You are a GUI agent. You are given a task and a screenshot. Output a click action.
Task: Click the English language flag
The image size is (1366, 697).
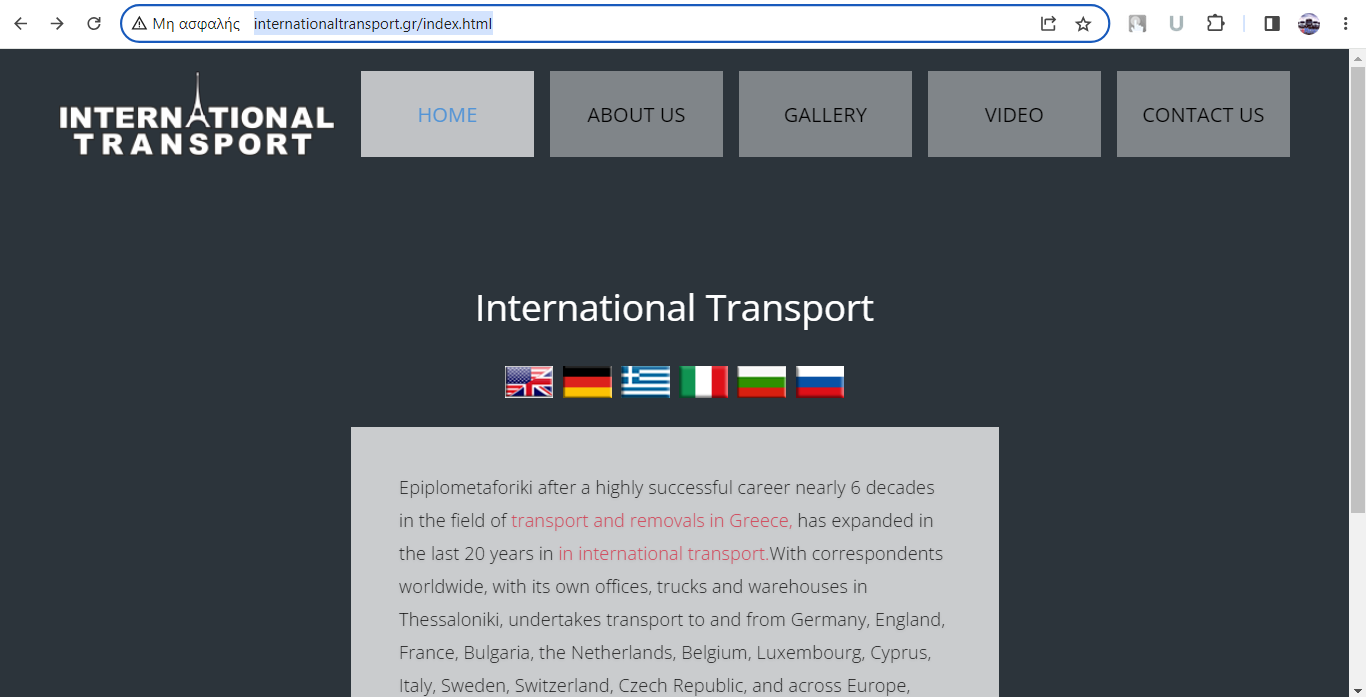pyautogui.click(x=529, y=382)
